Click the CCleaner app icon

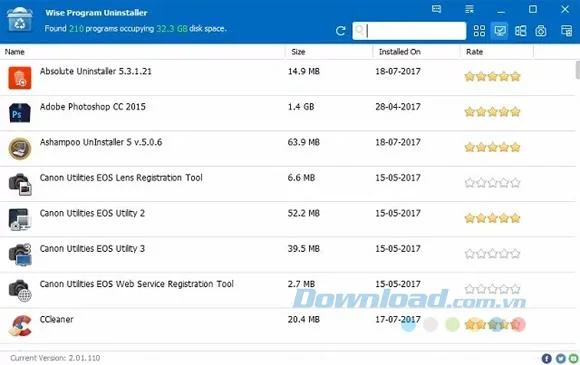[x=20, y=326]
